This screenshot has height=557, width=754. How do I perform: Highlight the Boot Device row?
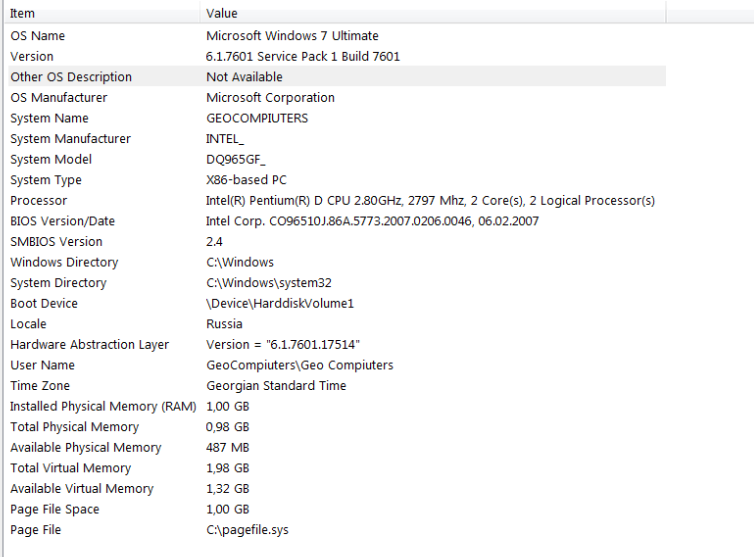point(44,304)
